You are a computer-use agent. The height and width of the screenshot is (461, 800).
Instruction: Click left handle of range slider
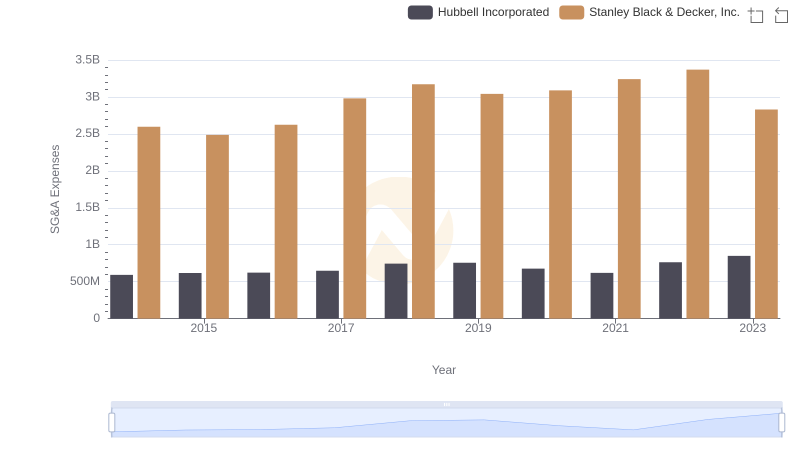click(x=112, y=422)
